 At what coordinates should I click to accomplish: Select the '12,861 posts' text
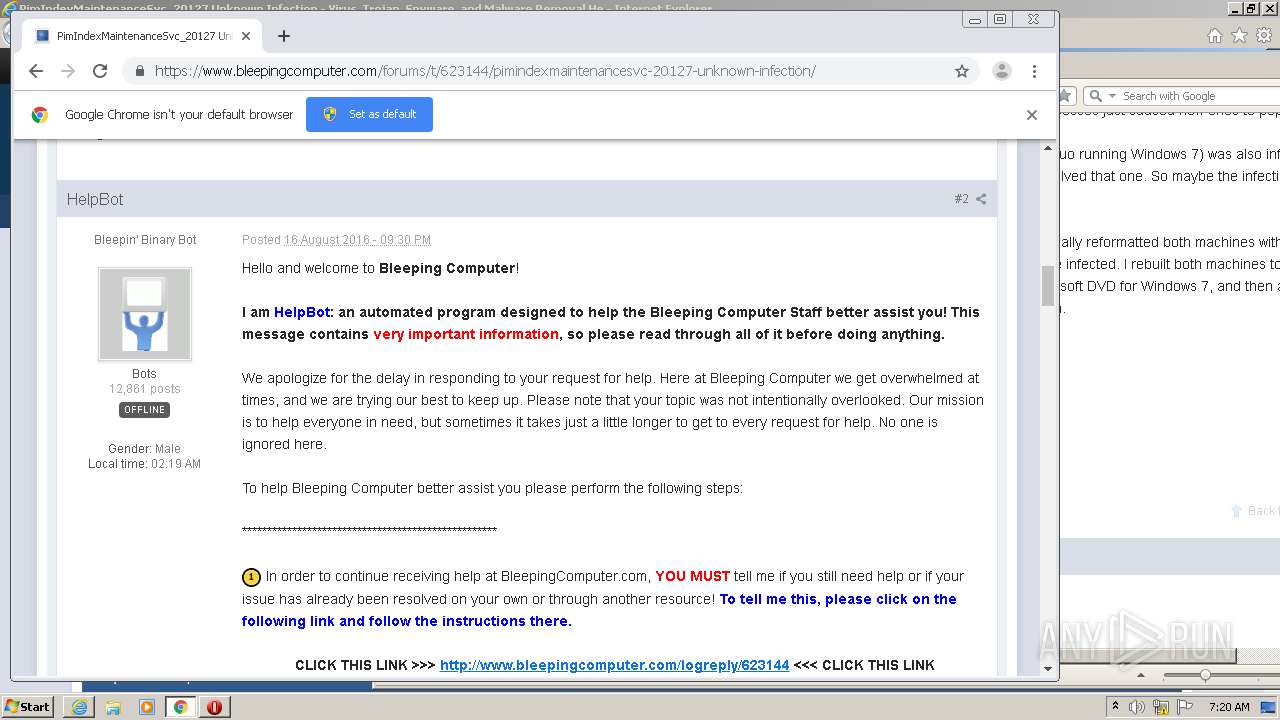(x=145, y=389)
